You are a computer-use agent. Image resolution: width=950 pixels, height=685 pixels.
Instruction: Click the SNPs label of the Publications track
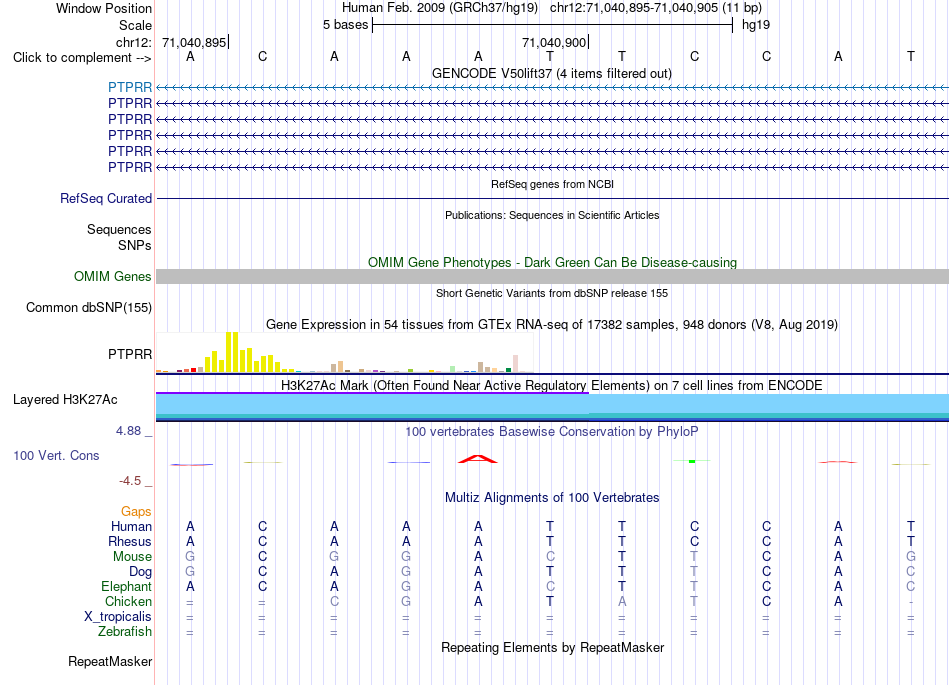(135, 245)
